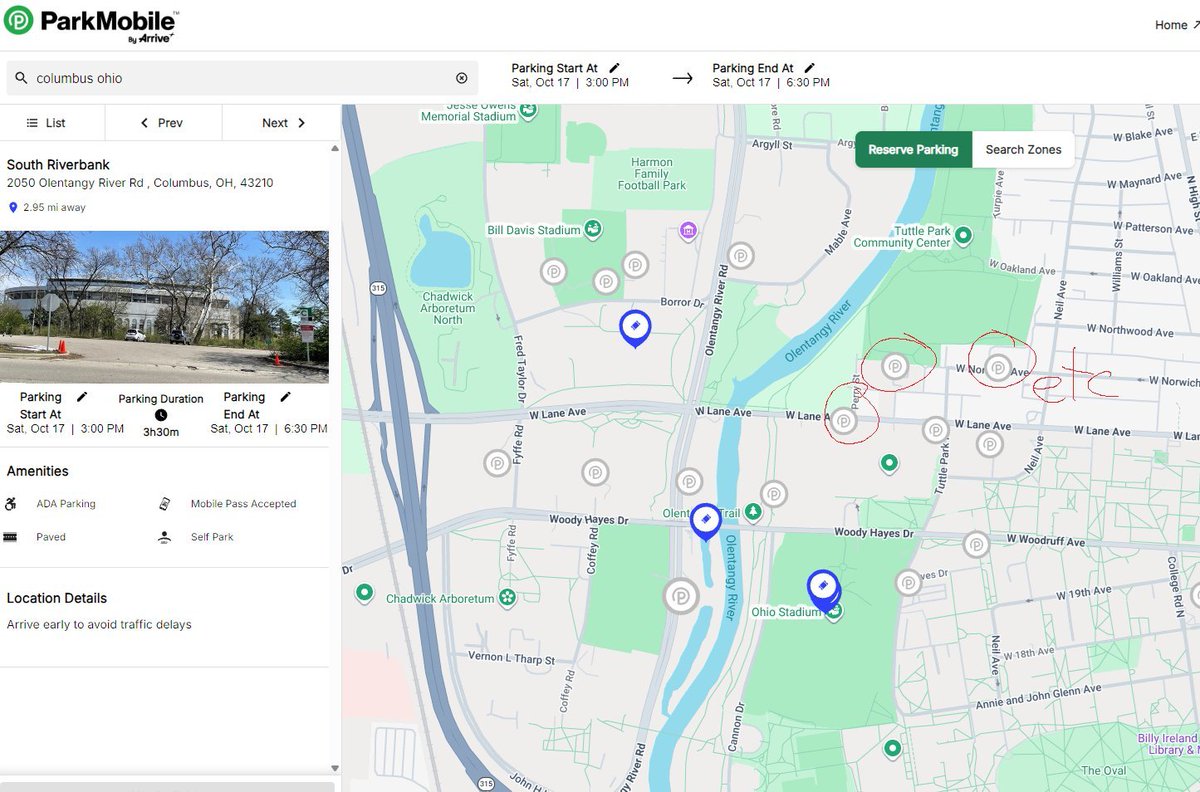
Task: Click Bill Davis Stadium map marker
Action: 593,229
